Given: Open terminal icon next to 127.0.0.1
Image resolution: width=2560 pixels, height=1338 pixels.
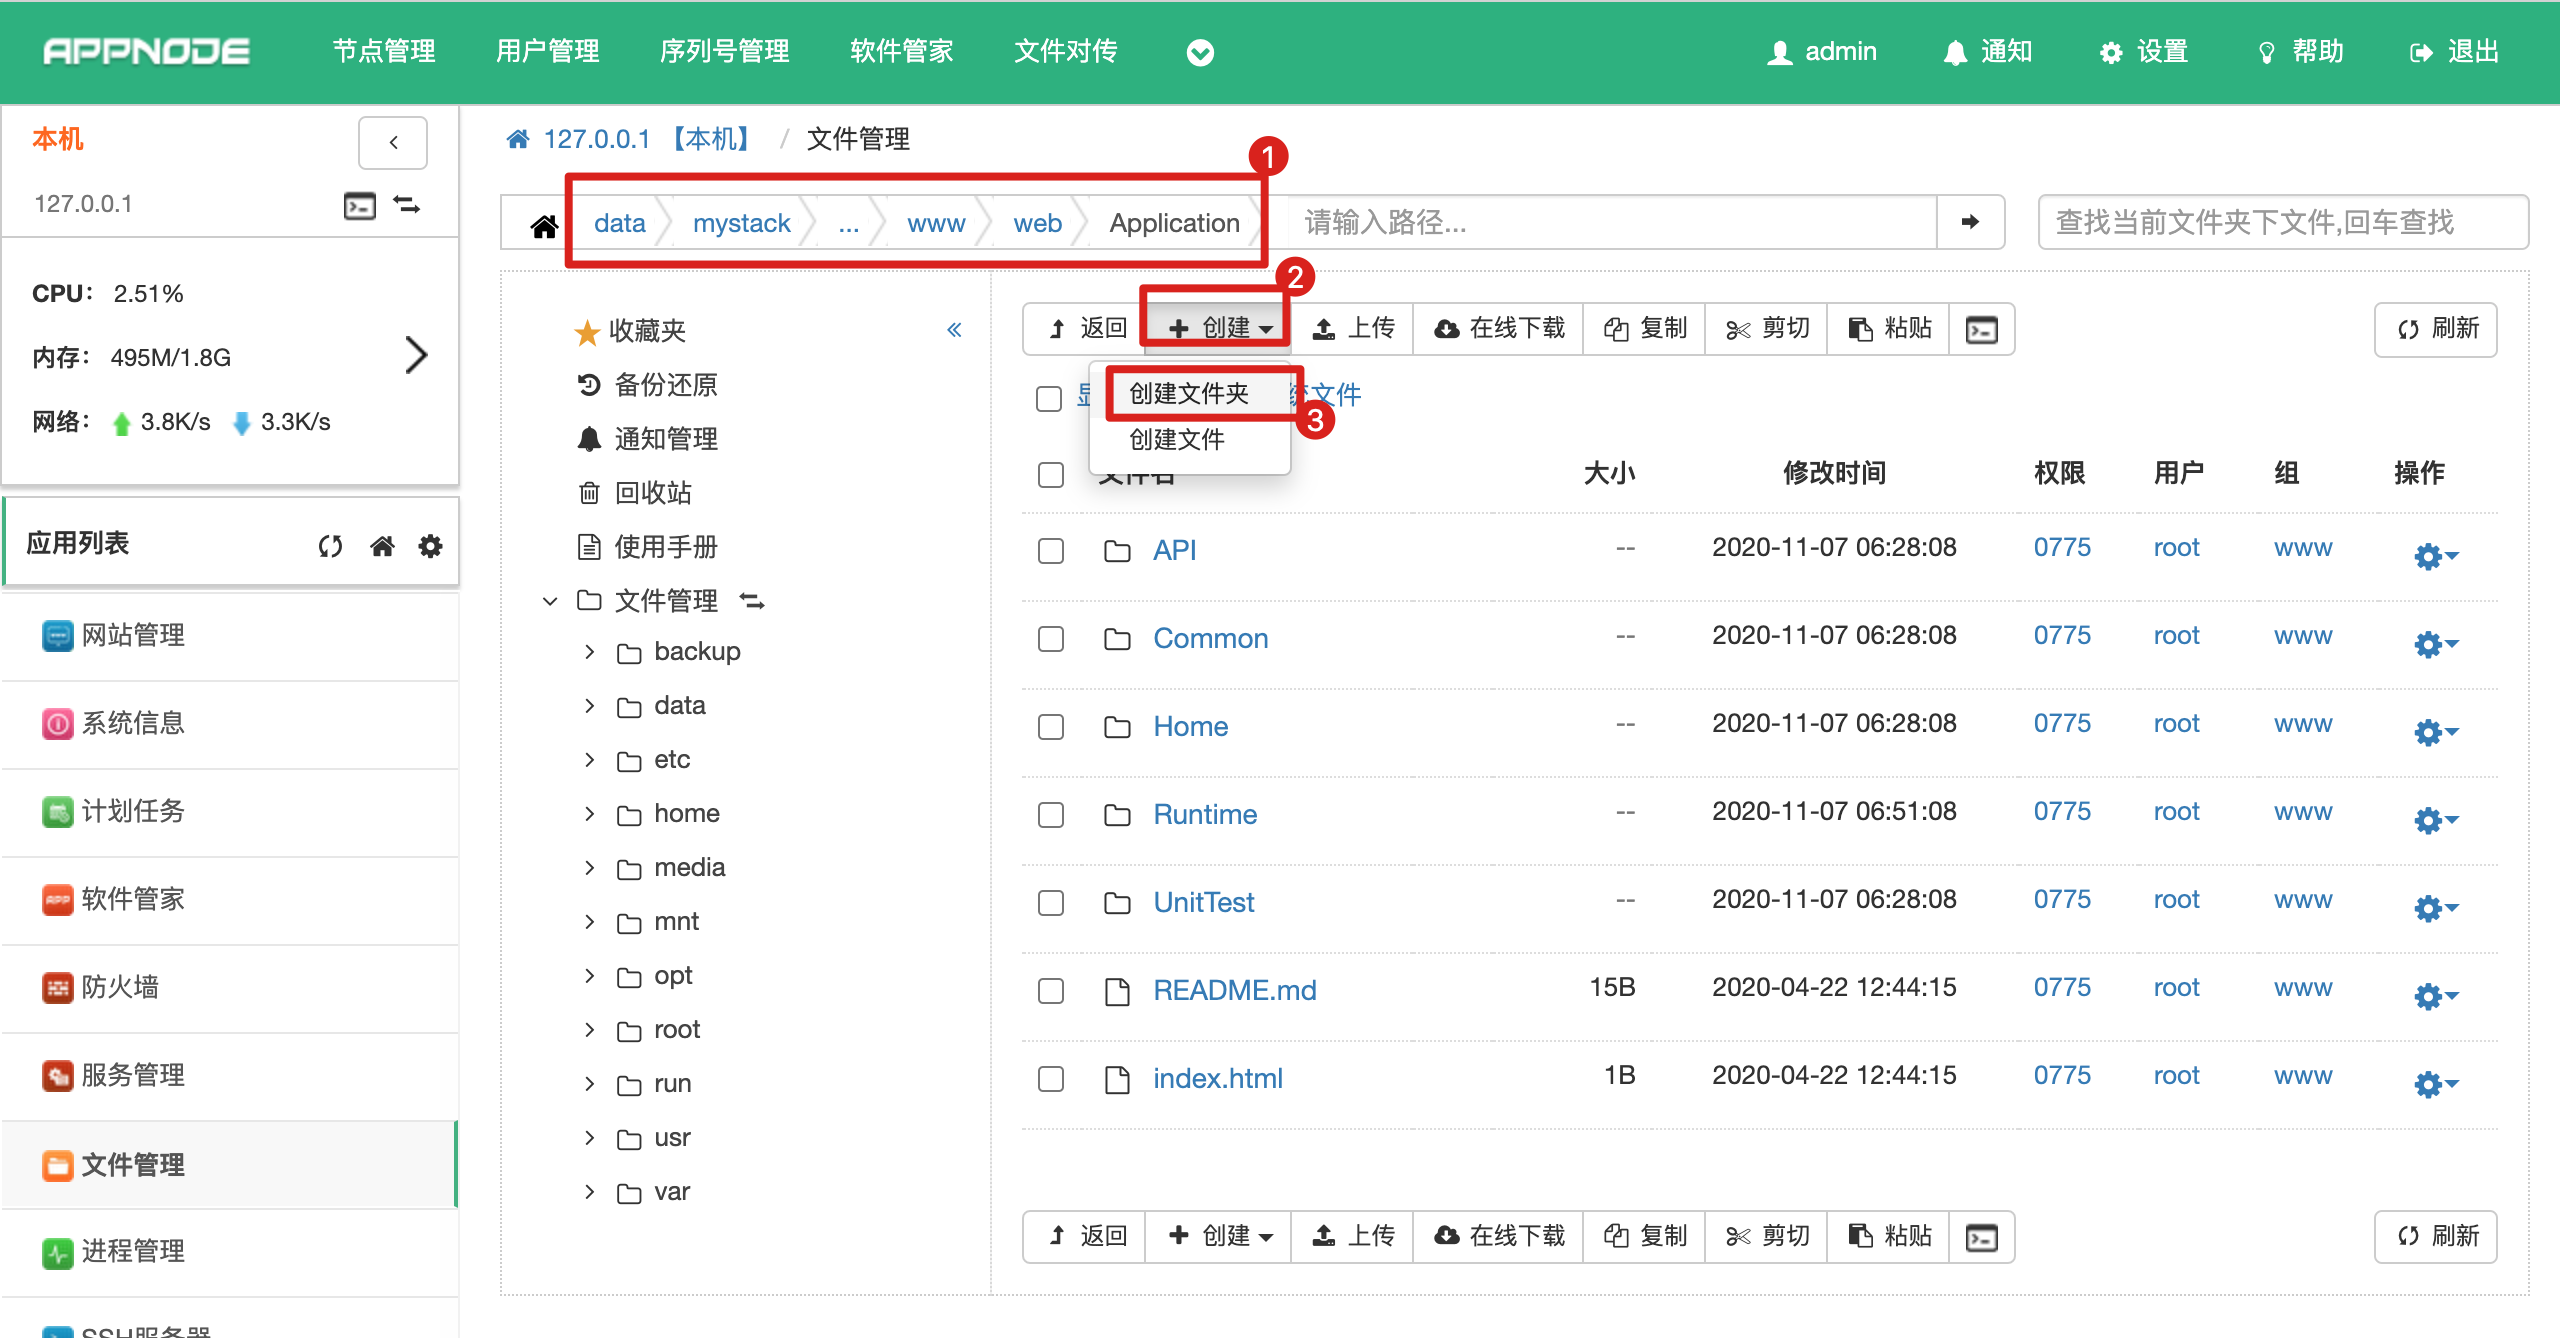Looking at the screenshot, I should [359, 205].
